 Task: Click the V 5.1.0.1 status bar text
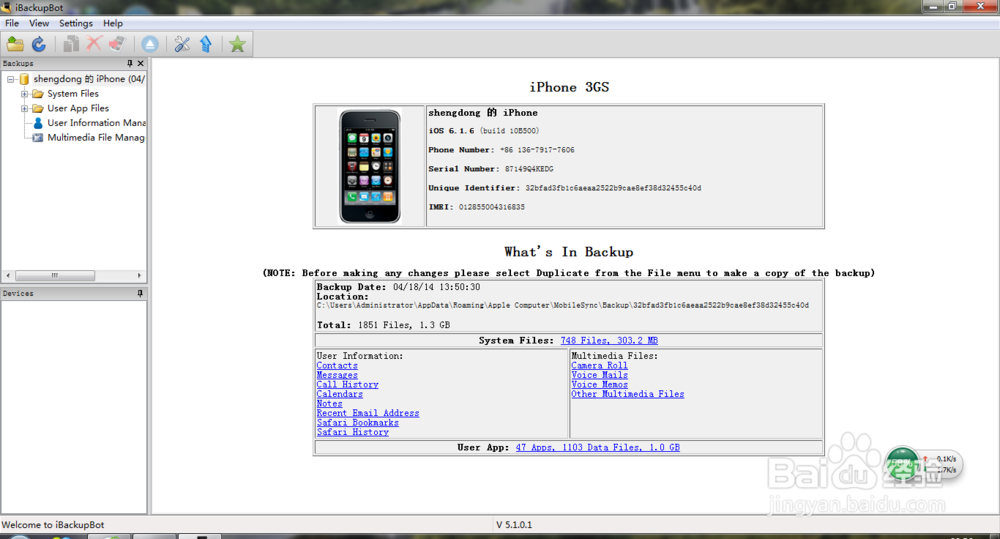pos(514,525)
